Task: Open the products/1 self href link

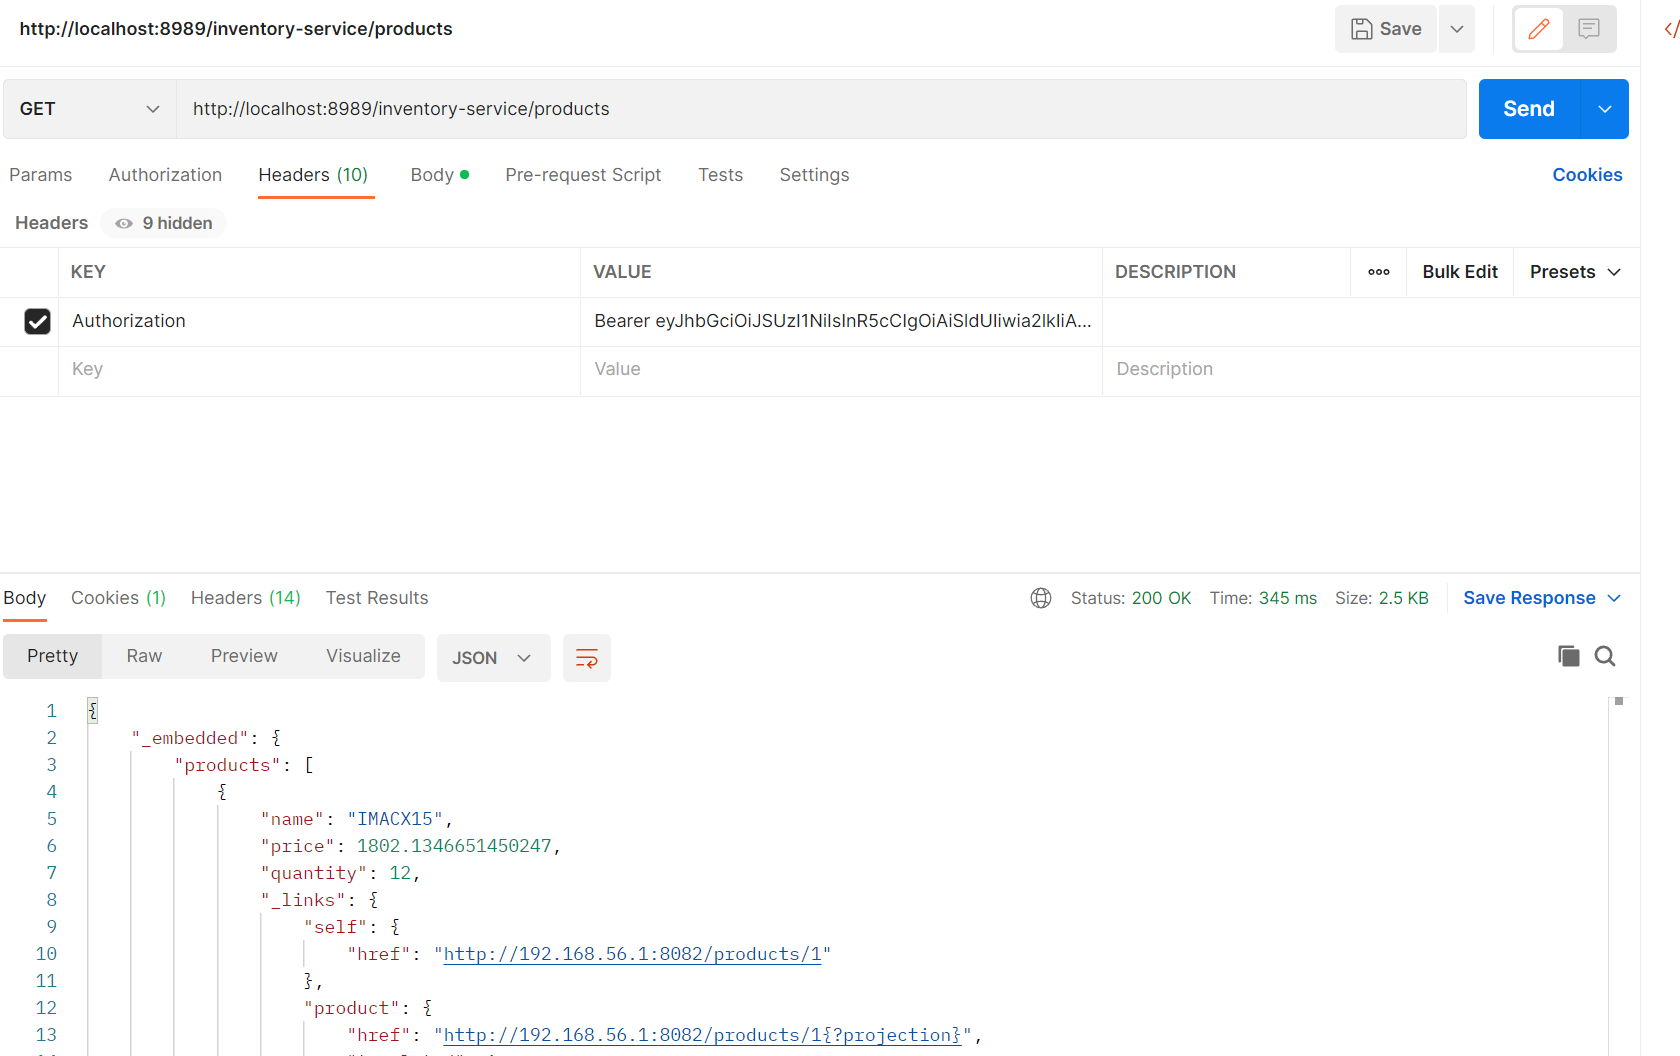Action: (x=632, y=954)
